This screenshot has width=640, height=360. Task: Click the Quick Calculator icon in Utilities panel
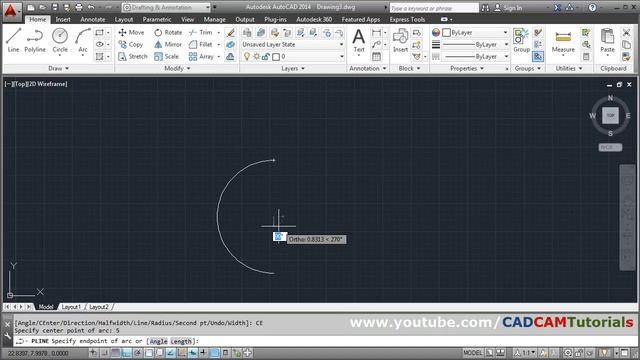[x=586, y=57]
